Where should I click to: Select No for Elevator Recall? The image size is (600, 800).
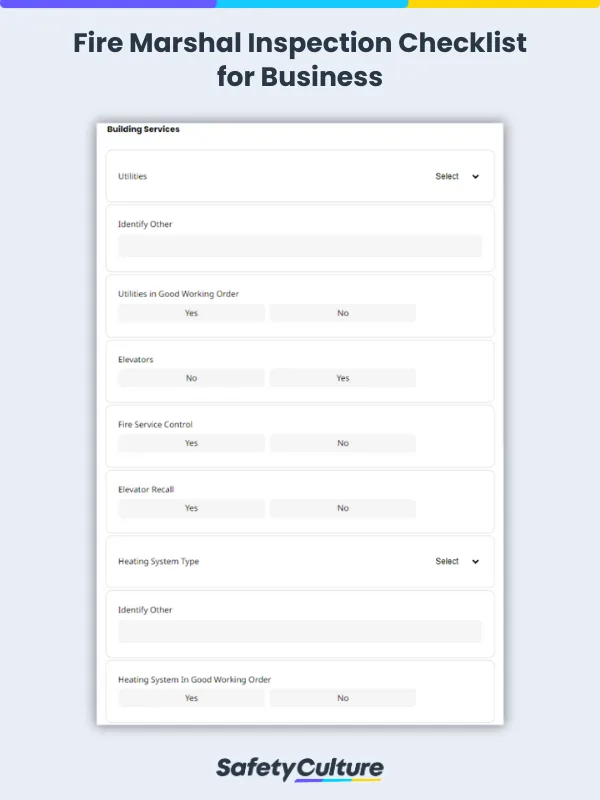(342, 508)
